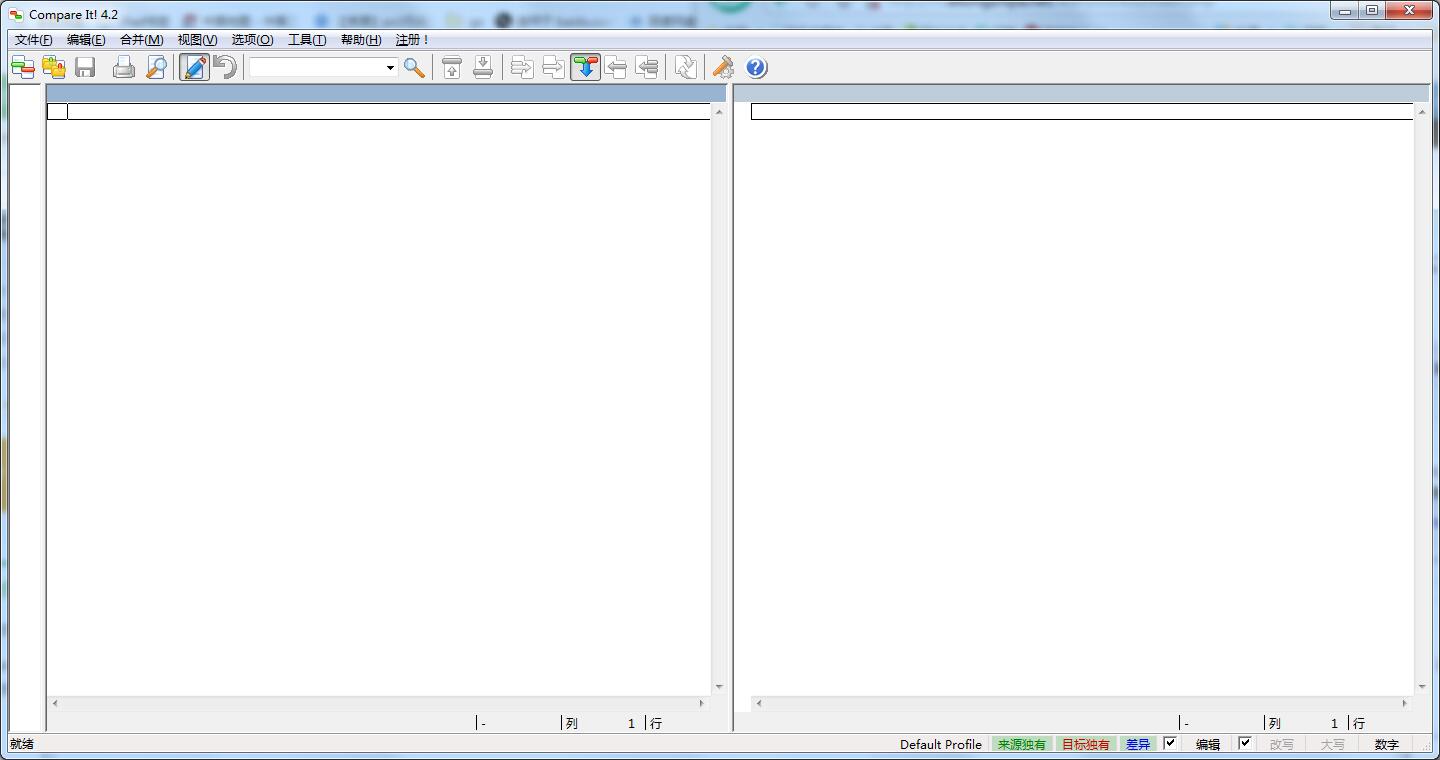Click the left pane horizontal scrollbar
1440x760 pixels.
click(380, 704)
